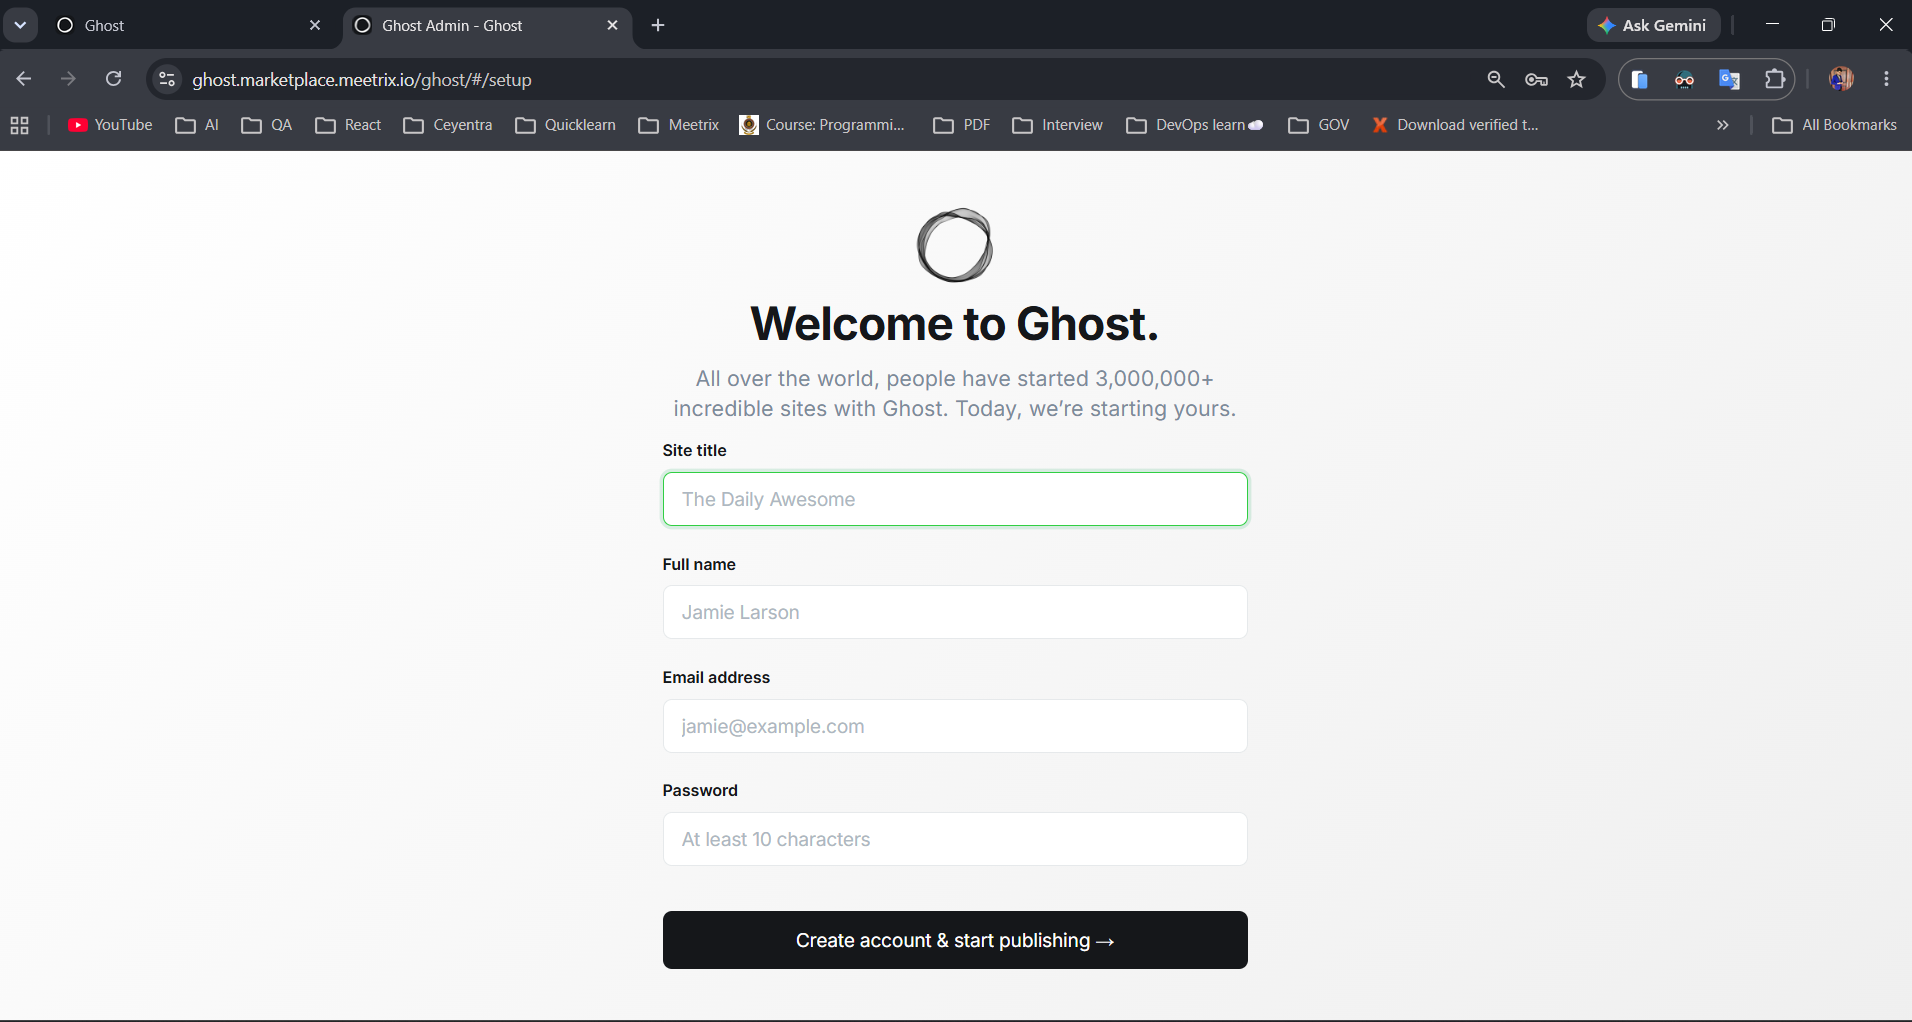
Task: Open the All Bookmarks folder
Action: (x=1835, y=125)
